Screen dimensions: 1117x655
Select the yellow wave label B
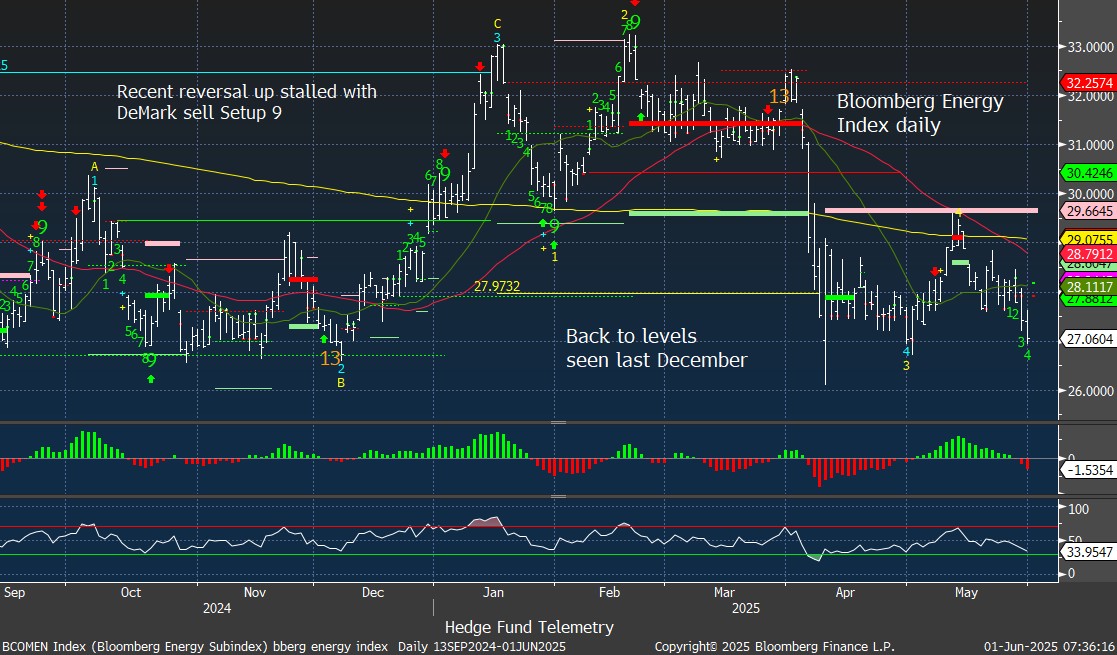tap(341, 383)
